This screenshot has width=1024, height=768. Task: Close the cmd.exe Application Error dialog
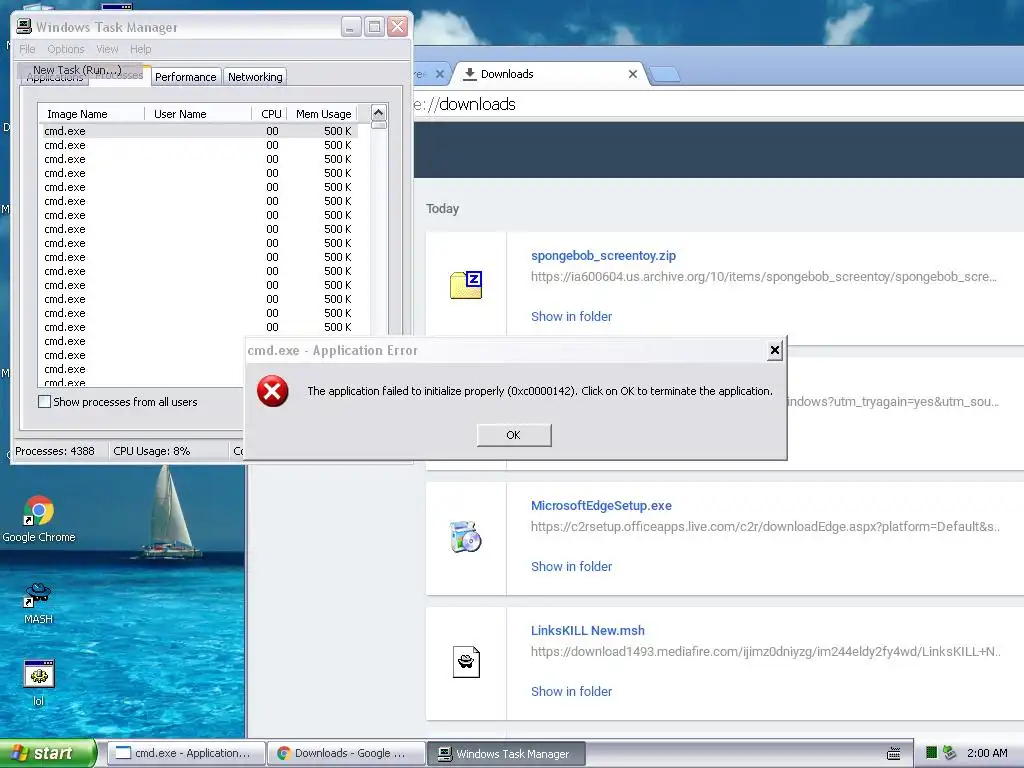tap(775, 351)
